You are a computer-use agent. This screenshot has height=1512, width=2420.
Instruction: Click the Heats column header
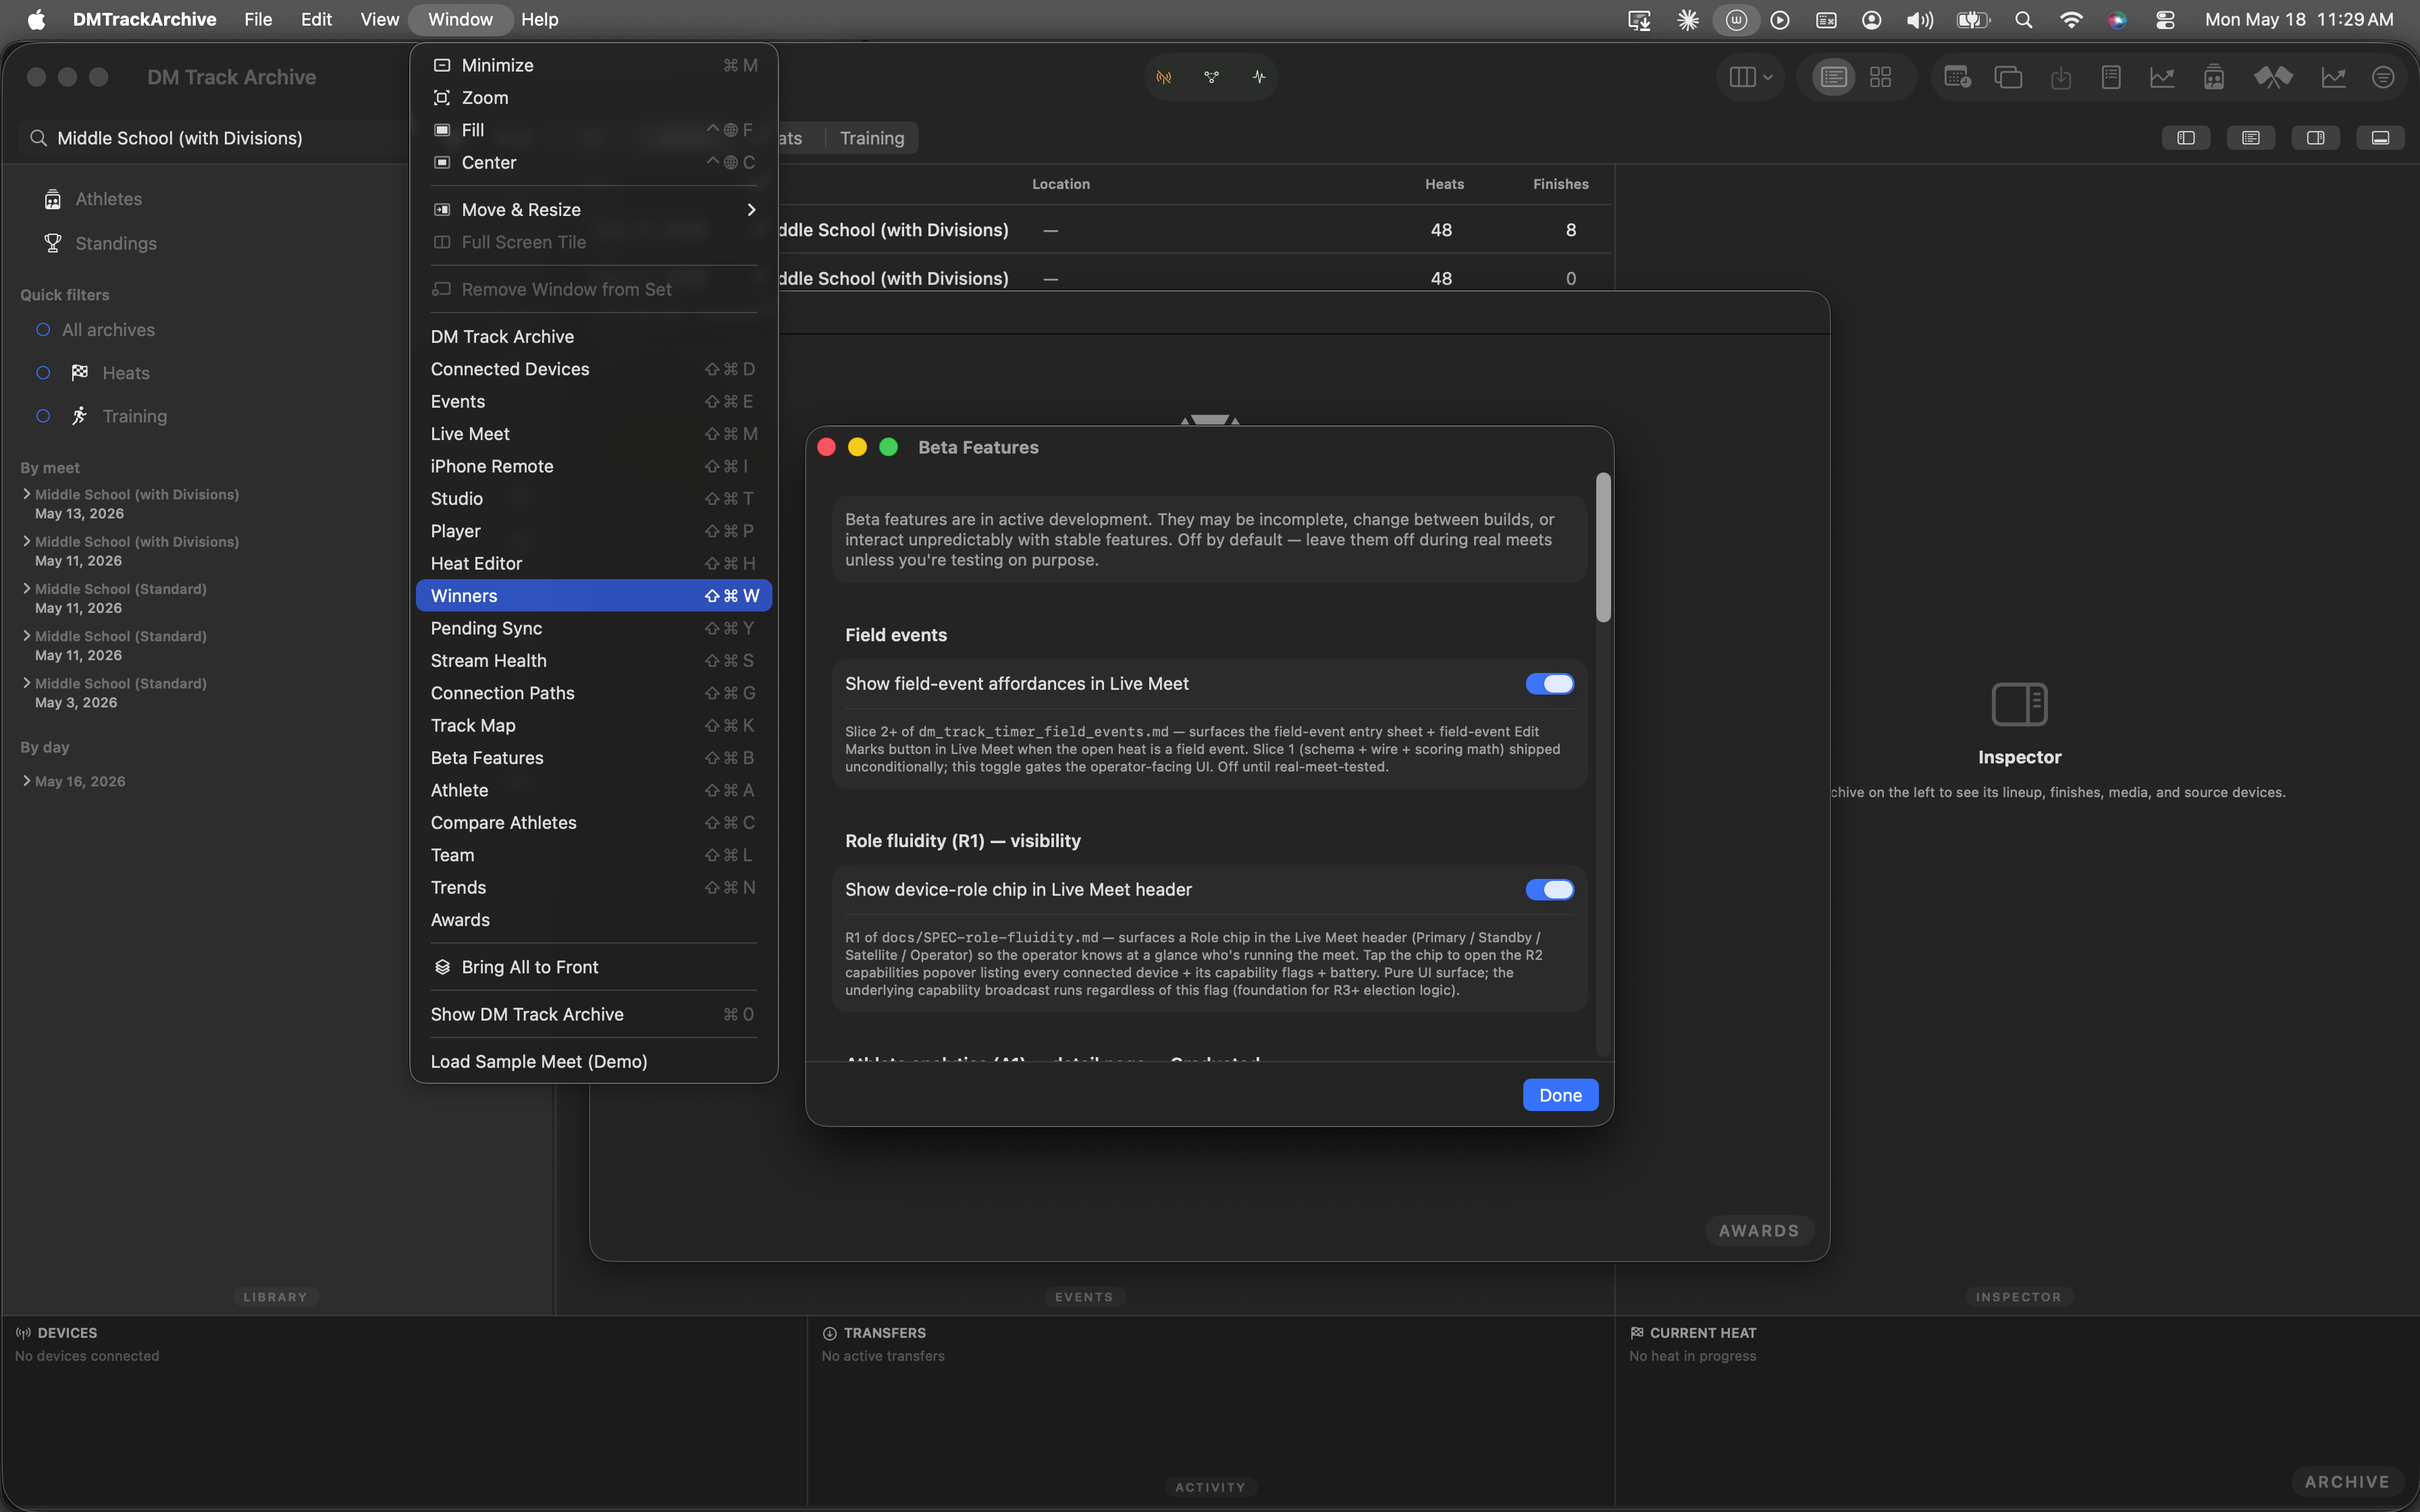point(1444,184)
